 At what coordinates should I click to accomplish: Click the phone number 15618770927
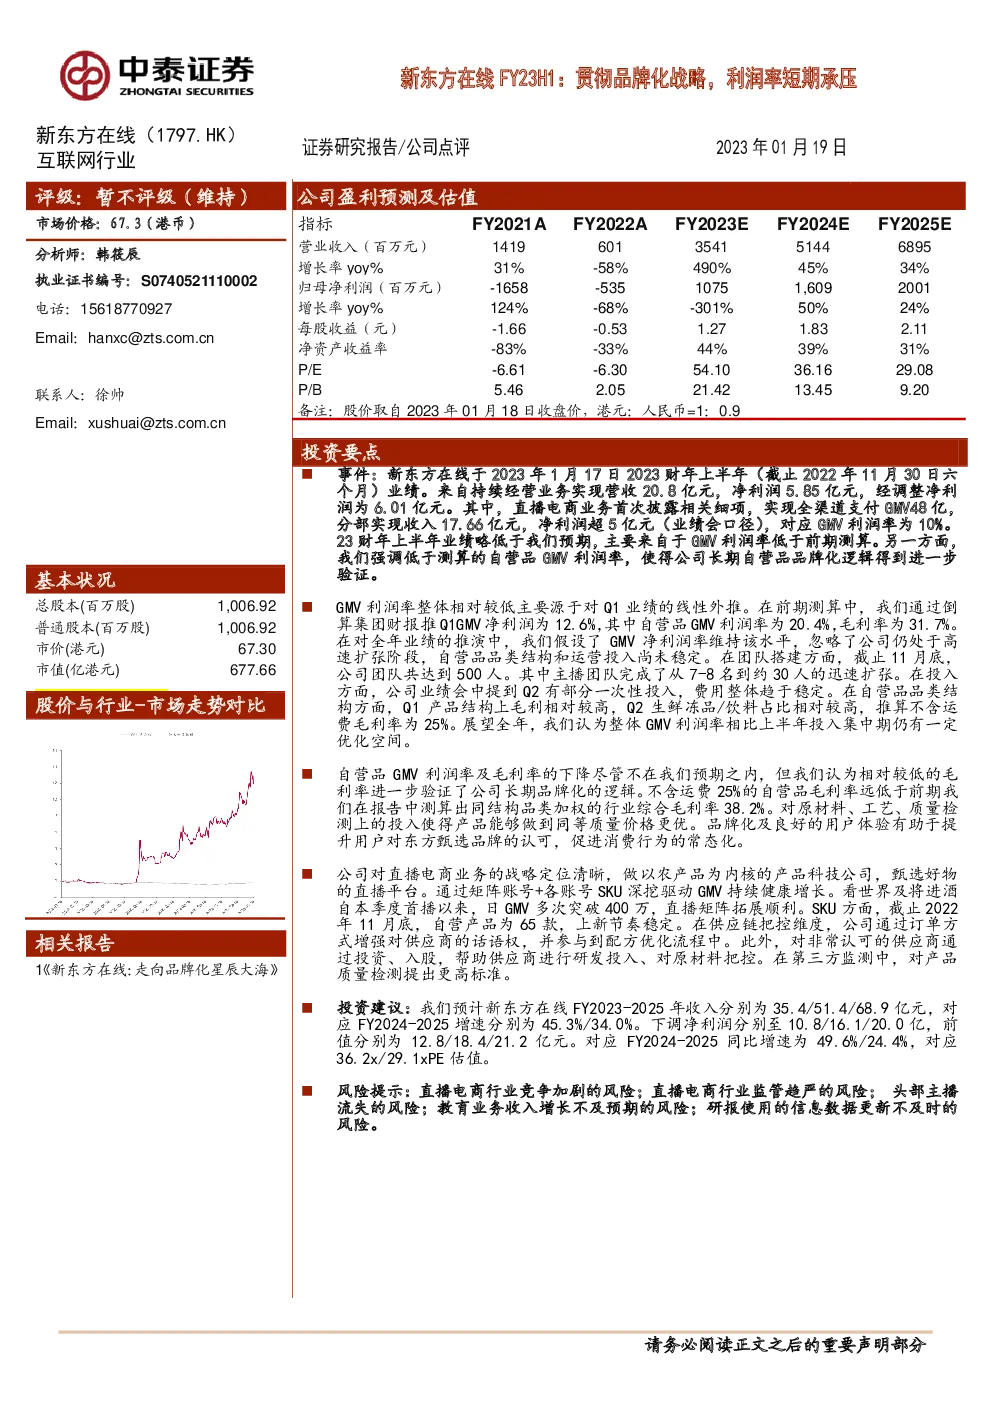[x=126, y=309]
